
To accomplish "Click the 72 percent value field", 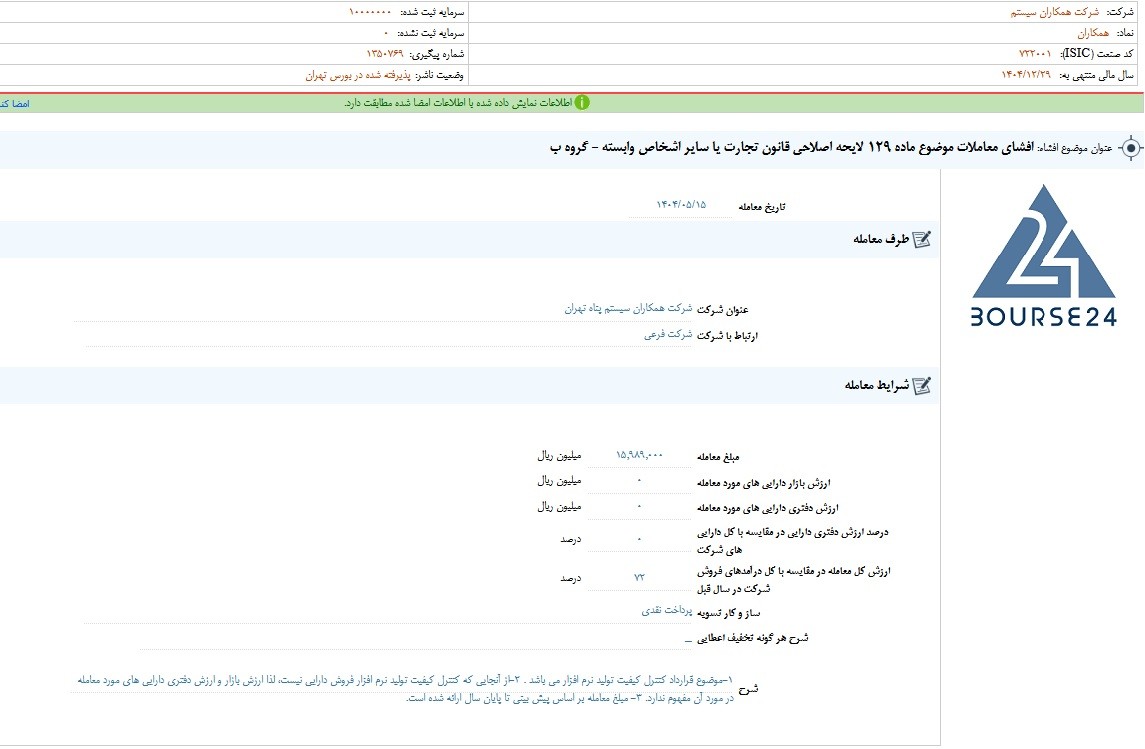I will (x=640, y=577).
